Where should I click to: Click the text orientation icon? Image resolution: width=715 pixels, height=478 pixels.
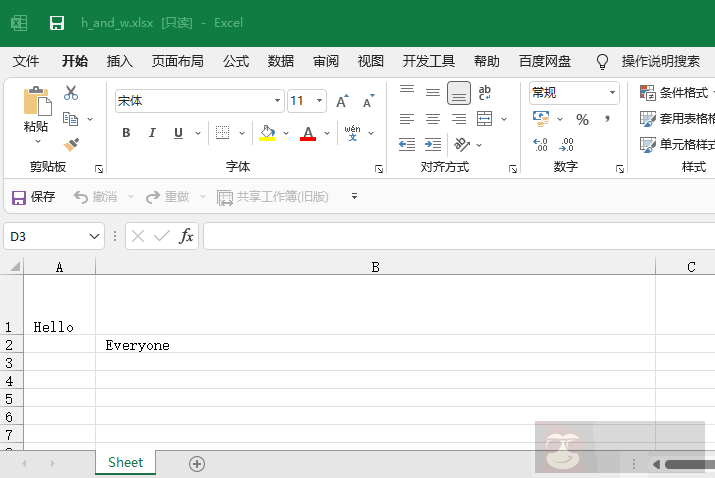pos(462,145)
